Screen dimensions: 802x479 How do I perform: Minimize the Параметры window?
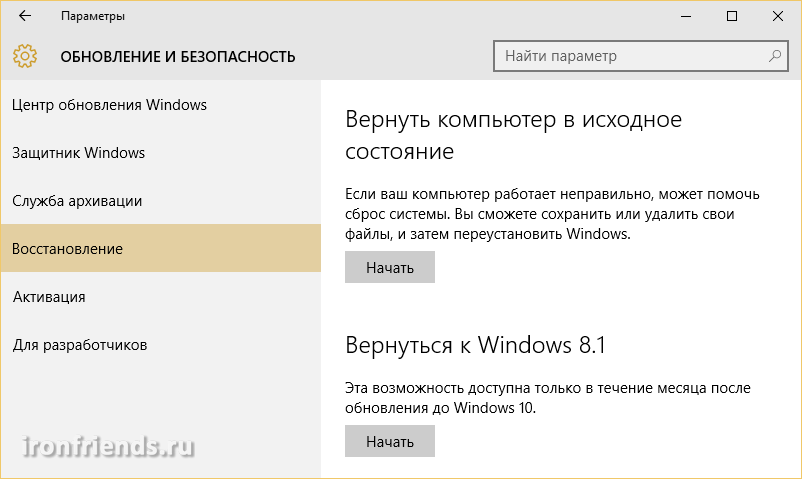tap(687, 17)
